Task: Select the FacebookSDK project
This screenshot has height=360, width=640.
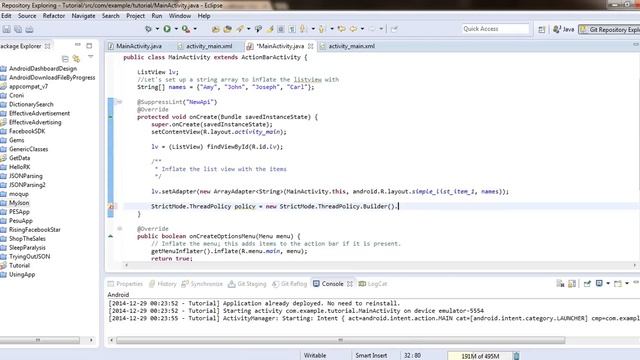Action: [27, 131]
